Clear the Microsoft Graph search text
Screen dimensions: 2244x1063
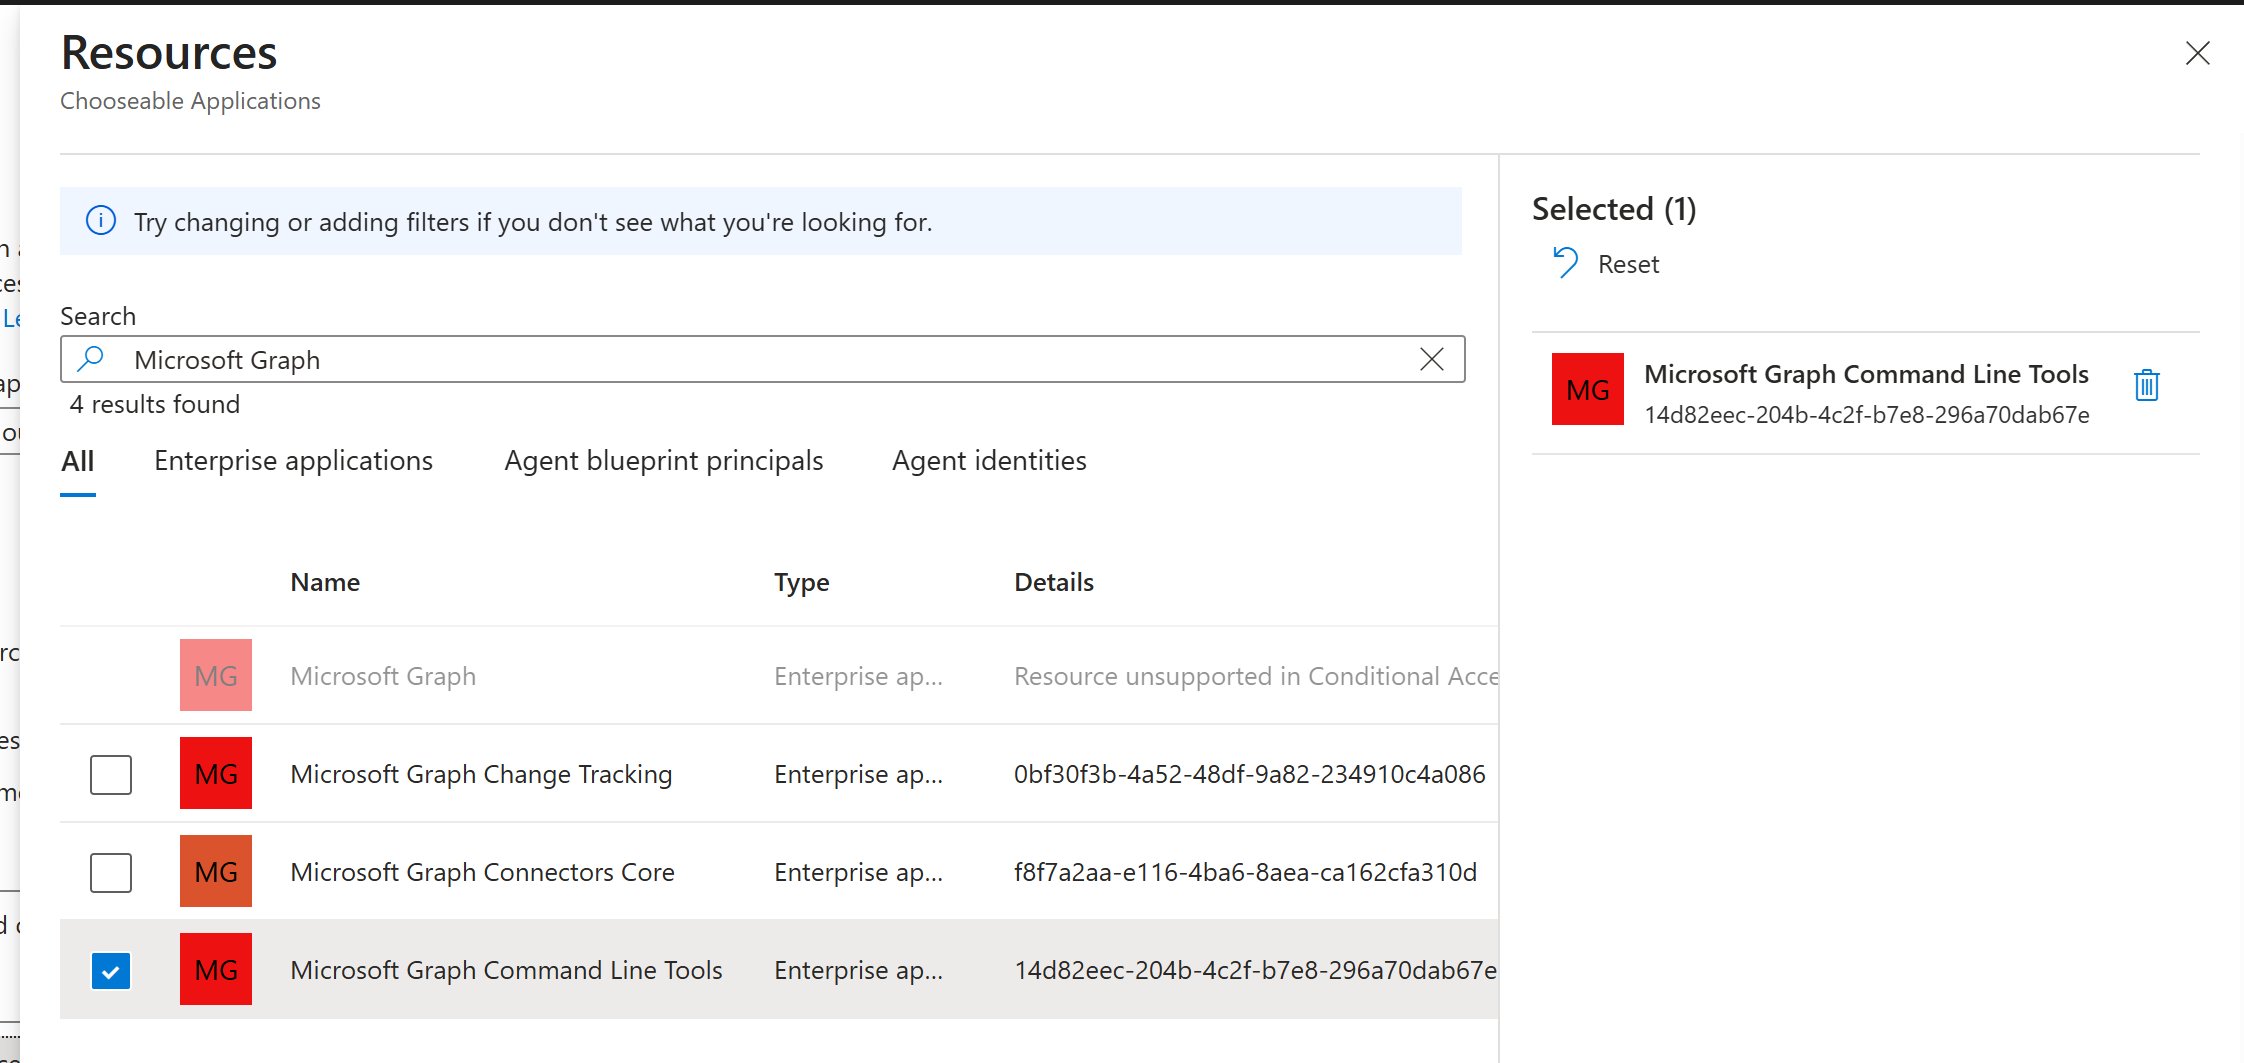coord(1431,359)
